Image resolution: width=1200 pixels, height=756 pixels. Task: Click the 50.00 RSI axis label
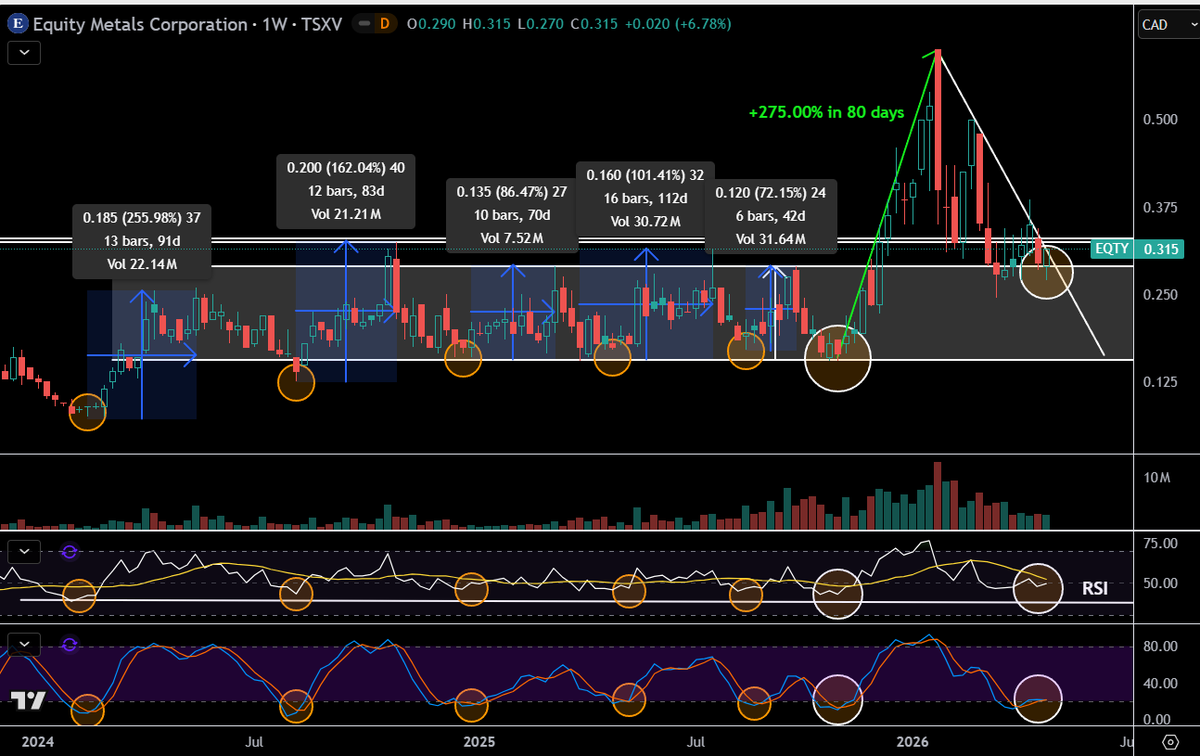(1159, 582)
